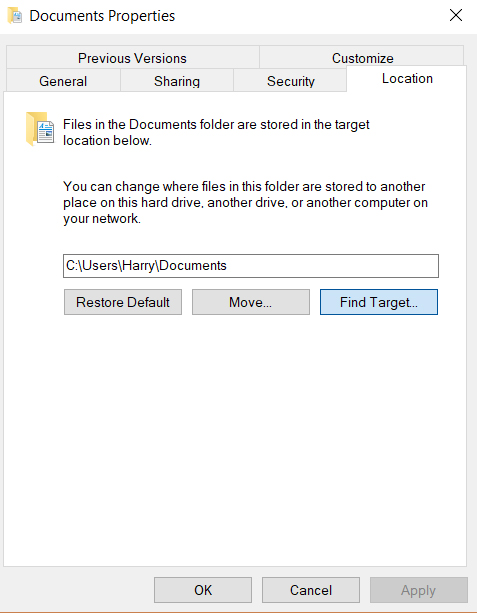This screenshot has height=613, width=477.
Task: Click the Documents Properties title bar text
Action: (x=102, y=16)
